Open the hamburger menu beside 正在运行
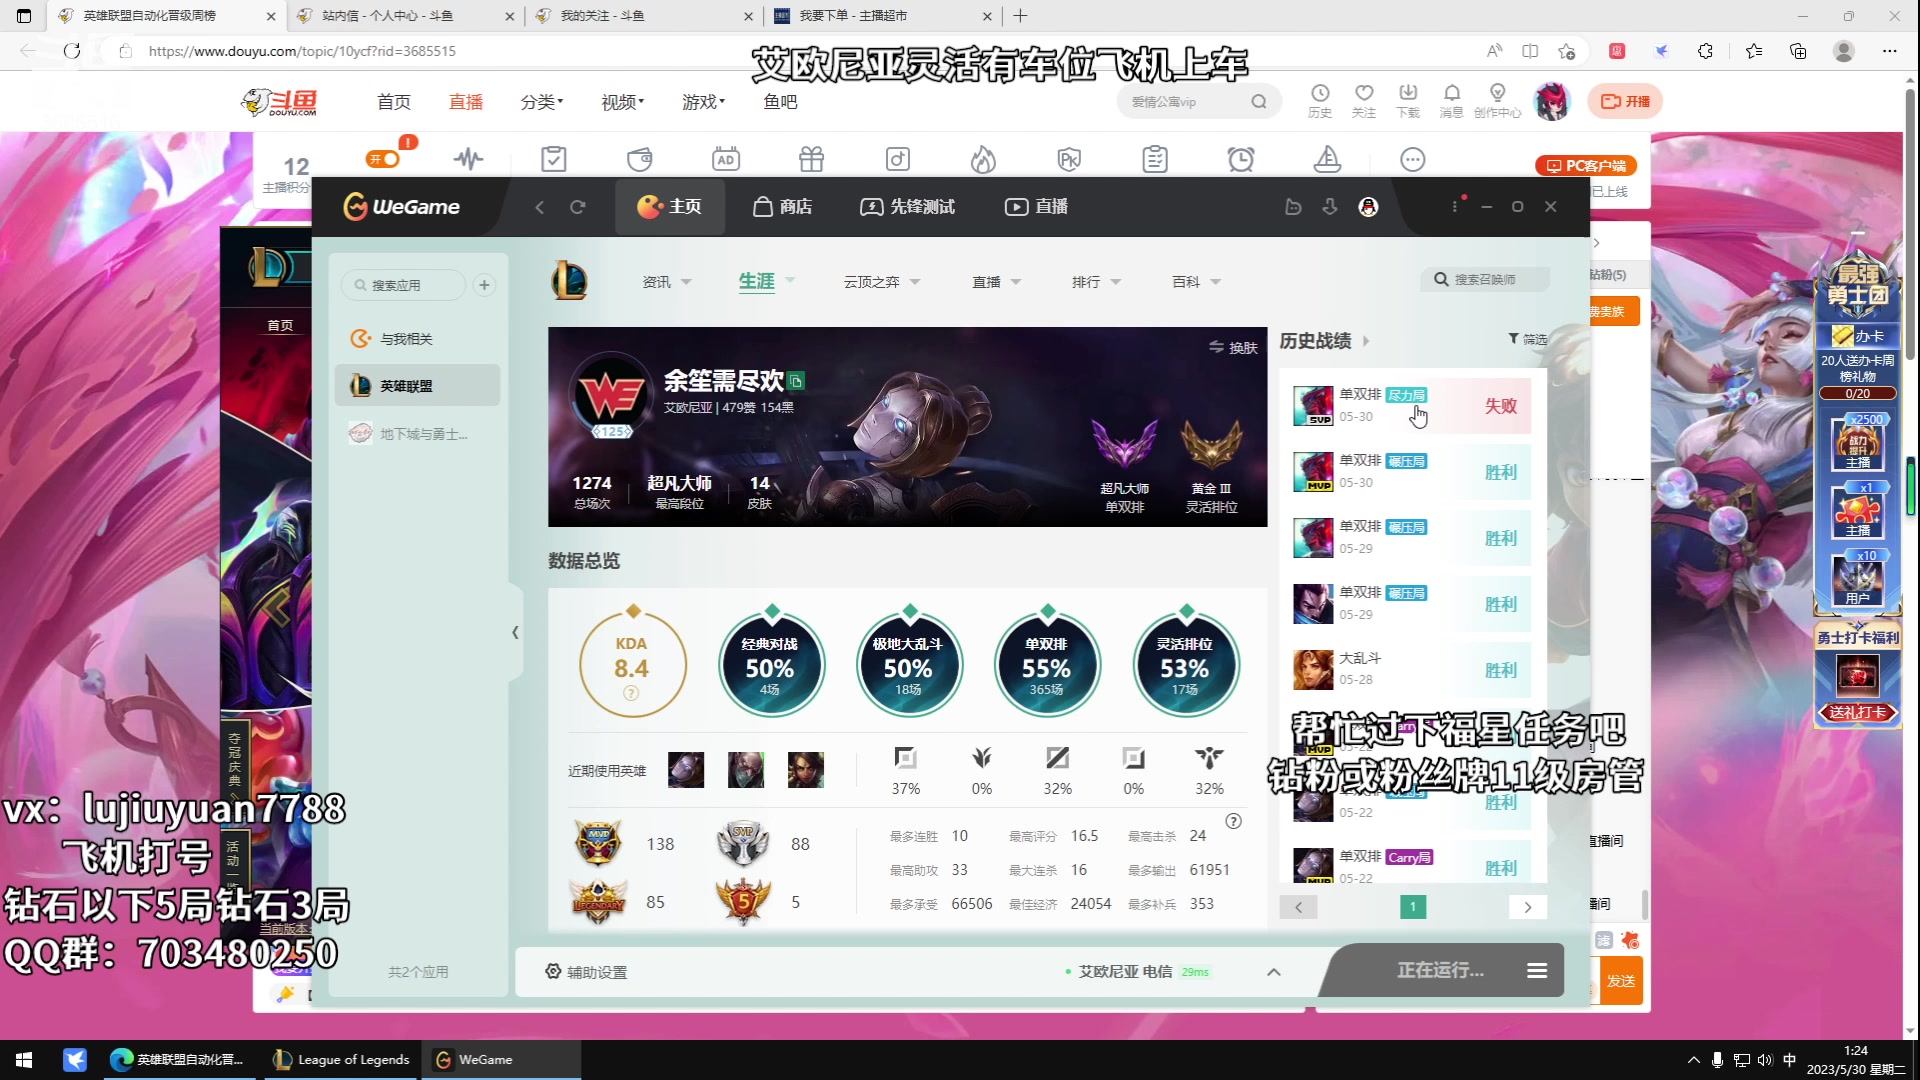This screenshot has height=1080, width=1920. (x=1537, y=971)
